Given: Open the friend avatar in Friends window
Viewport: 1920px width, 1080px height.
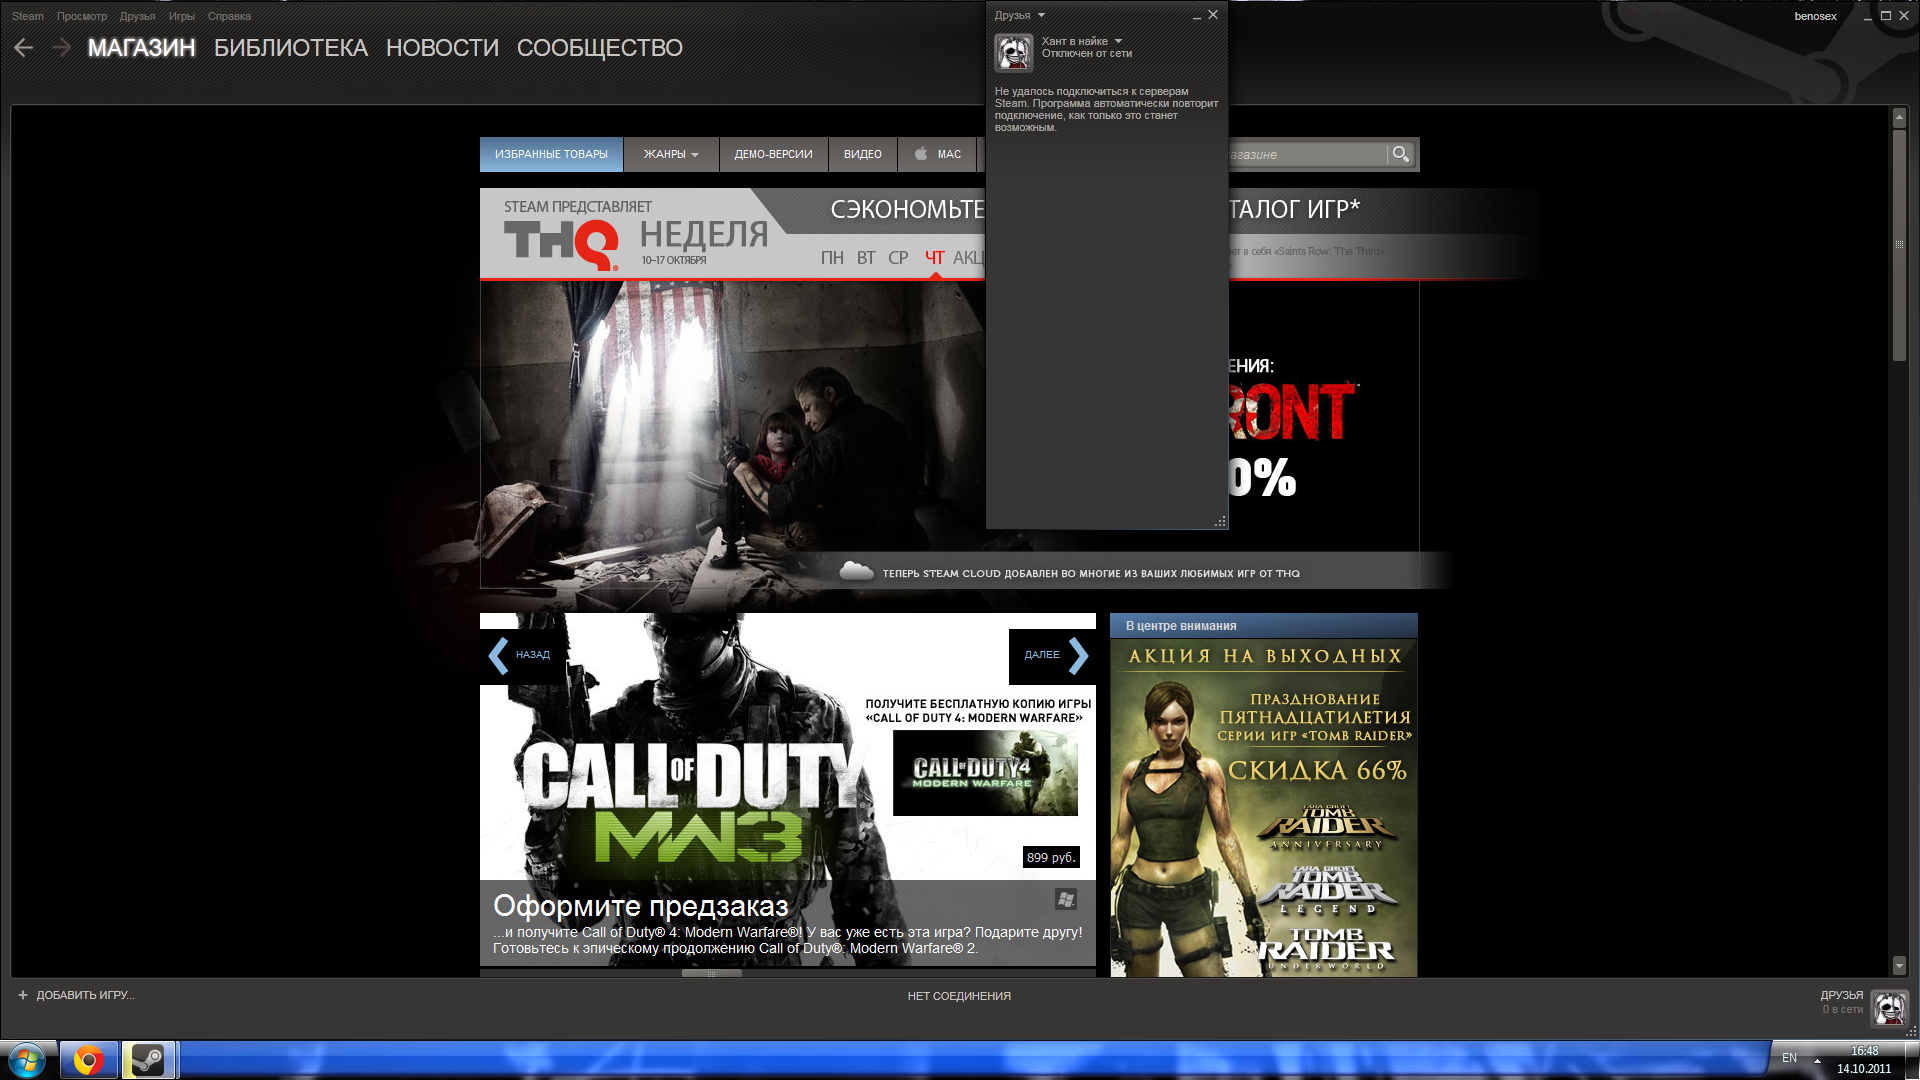Looking at the screenshot, I should tap(1013, 52).
